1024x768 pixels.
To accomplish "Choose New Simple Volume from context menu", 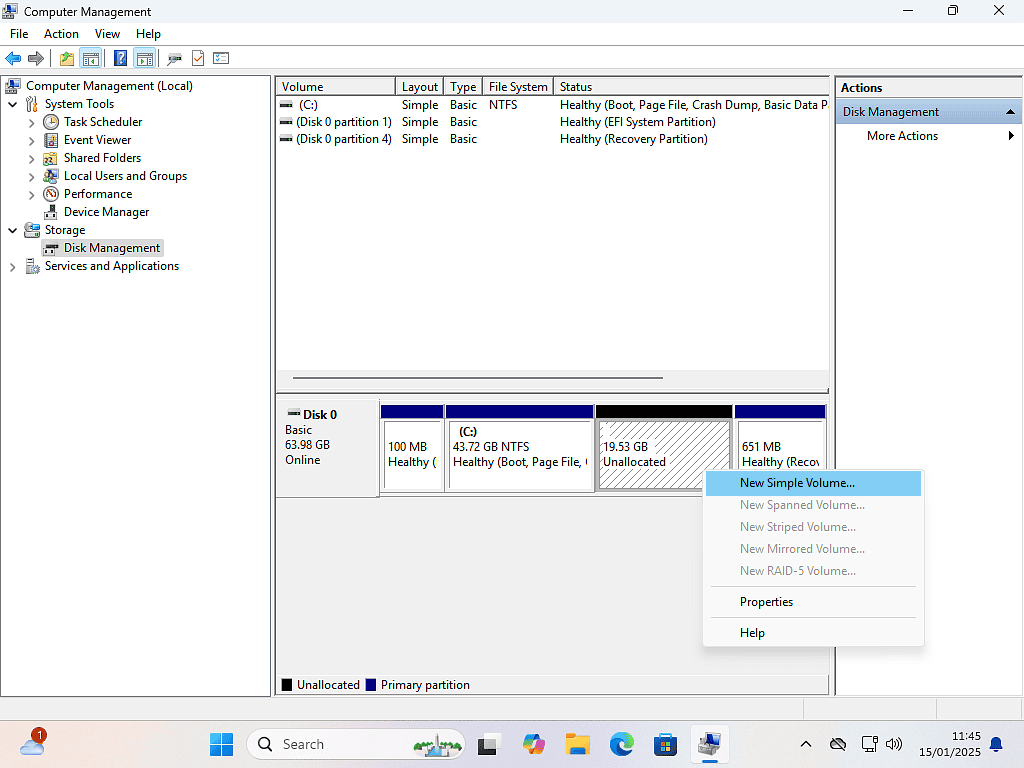I will point(797,483).
